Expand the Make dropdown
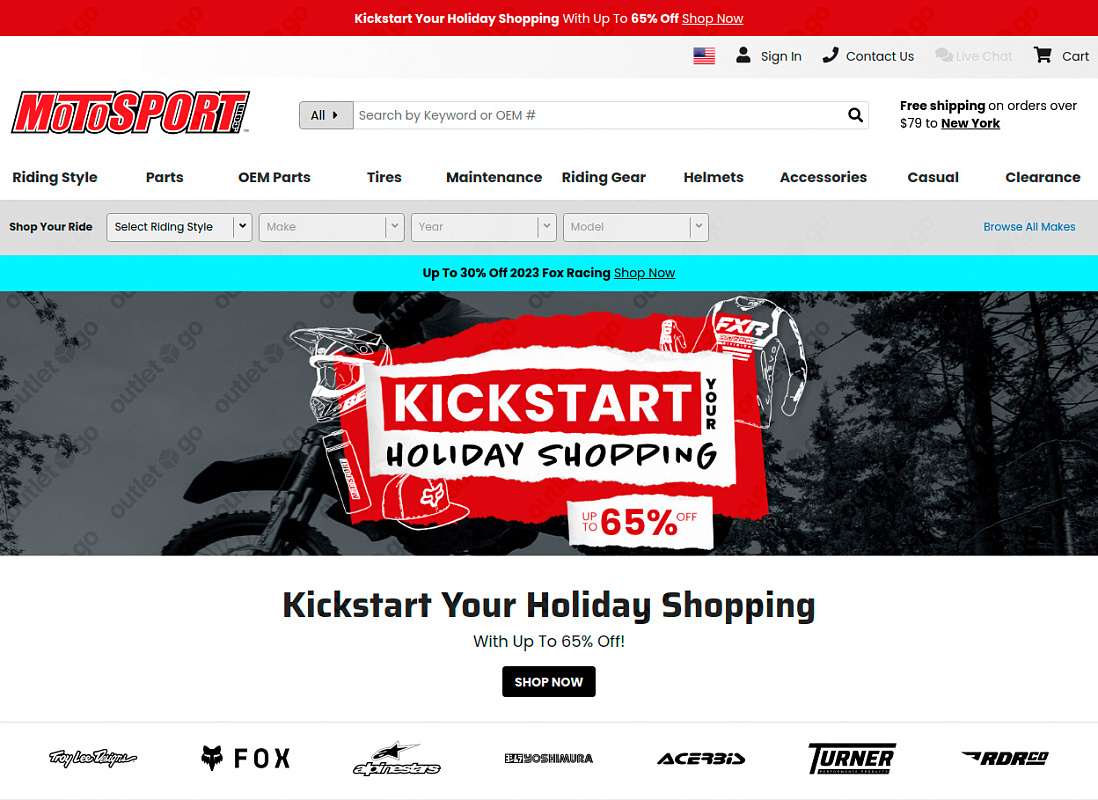 click(x=331, y=227)
